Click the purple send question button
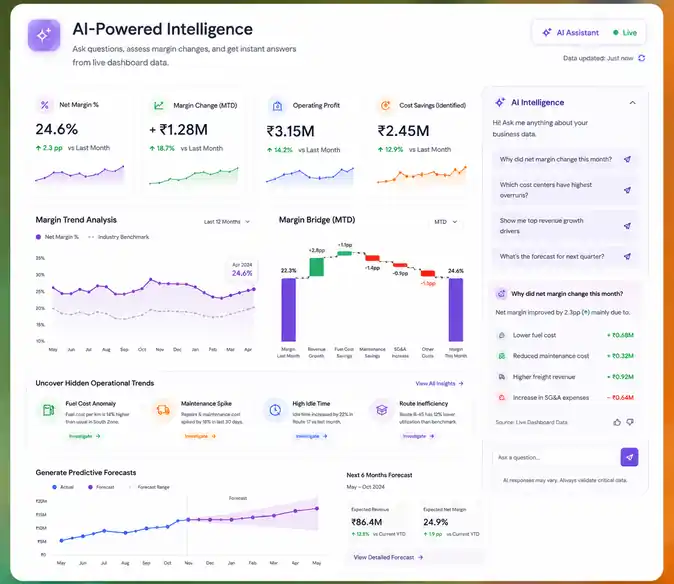This screenshot has height=584, width=674. click(629, 457)
